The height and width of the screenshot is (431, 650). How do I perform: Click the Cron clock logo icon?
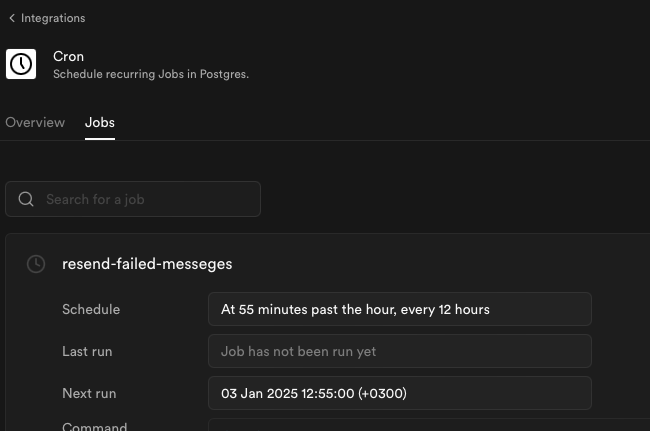[21, 64]
